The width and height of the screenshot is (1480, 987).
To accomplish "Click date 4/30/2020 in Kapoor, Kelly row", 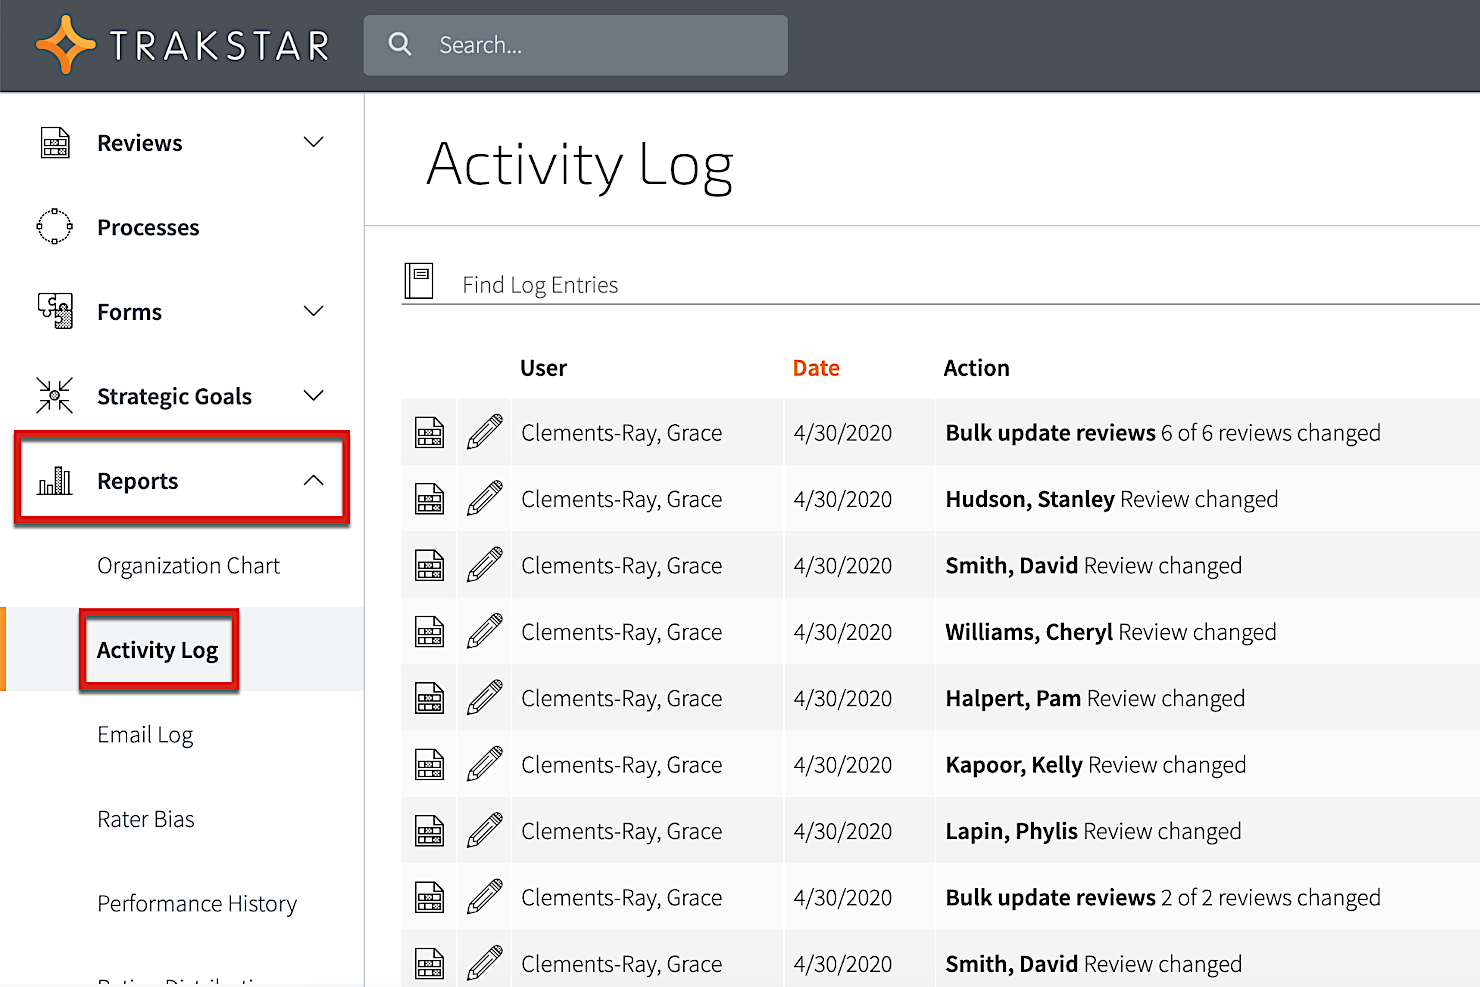I will tap(843, 765).
